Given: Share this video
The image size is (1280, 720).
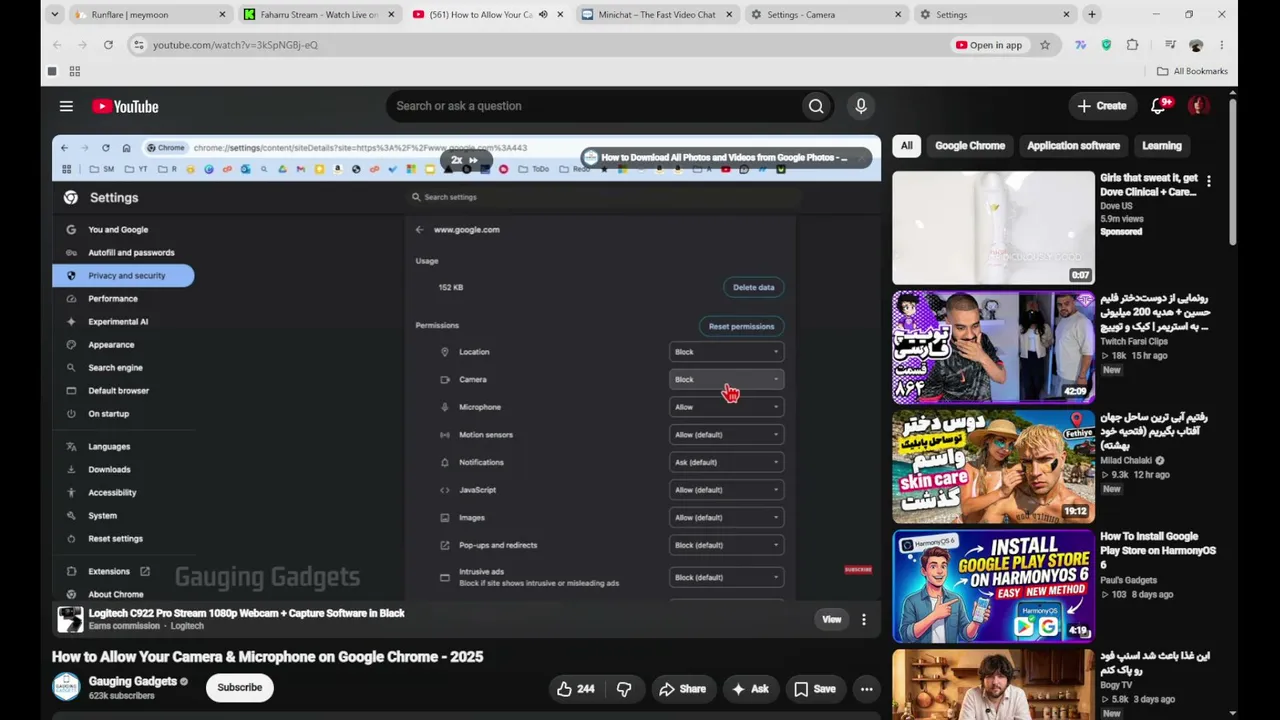Looking at the screenshot, I should pyautogui.click(x=682, y=689).
